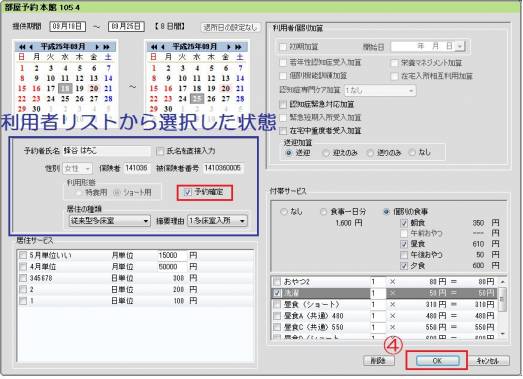The width and height of the screenshot is (523, 379).
Task: Click the 被保険者番号 field
Action: tap(223, 168)
